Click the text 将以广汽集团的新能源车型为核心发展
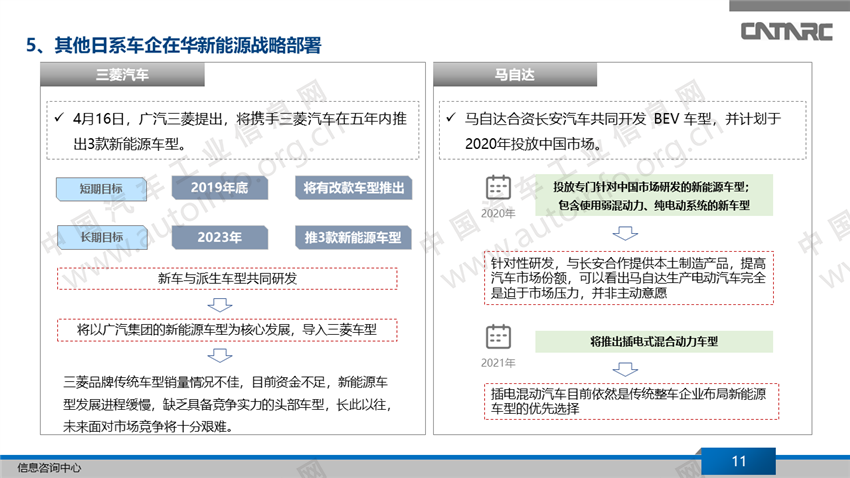This screenshot has height=478, width=850. (x=184, y=330)
